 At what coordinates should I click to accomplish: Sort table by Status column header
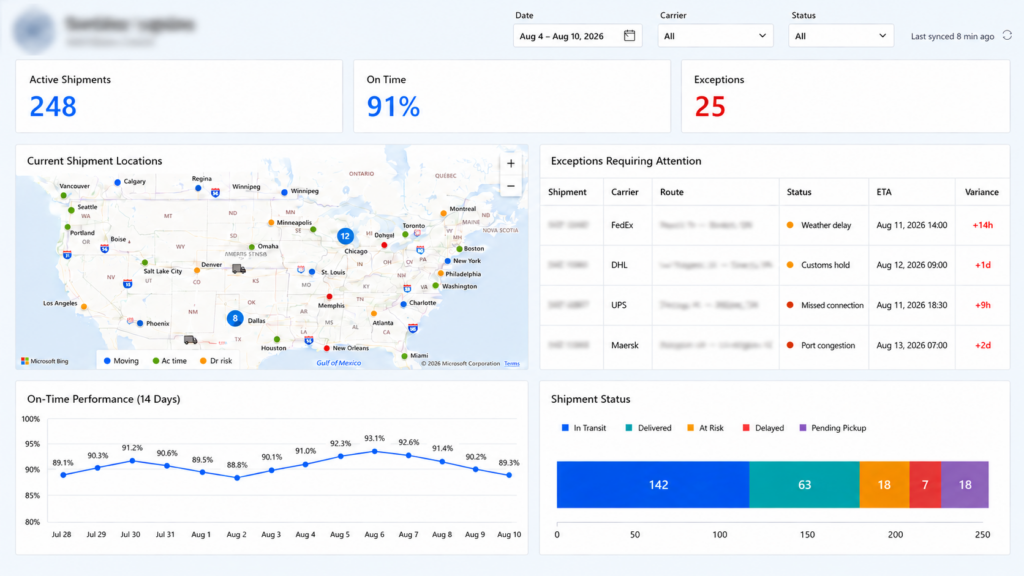tap(799, 192)
